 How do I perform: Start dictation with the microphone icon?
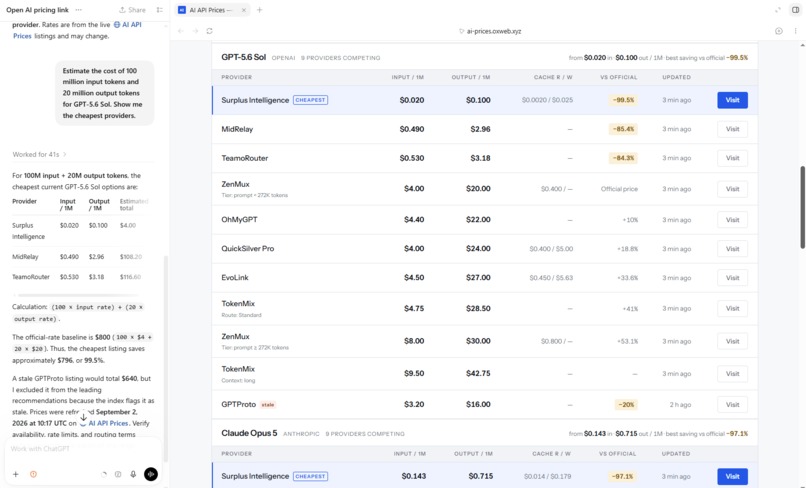pyautogui.click(x=133, y=474)
